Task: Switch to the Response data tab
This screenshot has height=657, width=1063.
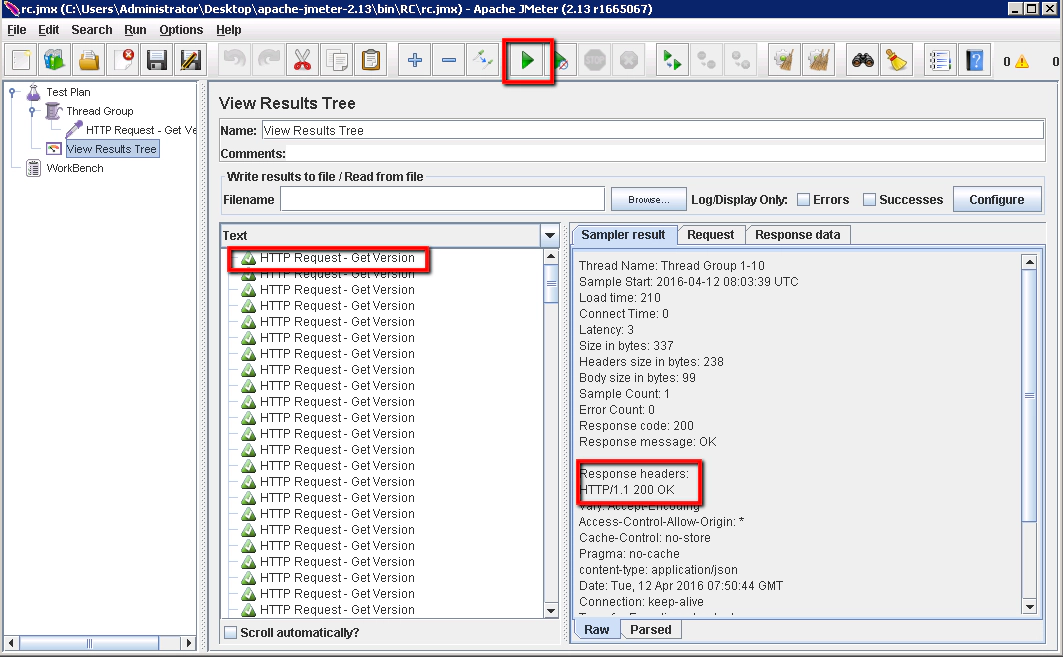Action: click(797, 234)
